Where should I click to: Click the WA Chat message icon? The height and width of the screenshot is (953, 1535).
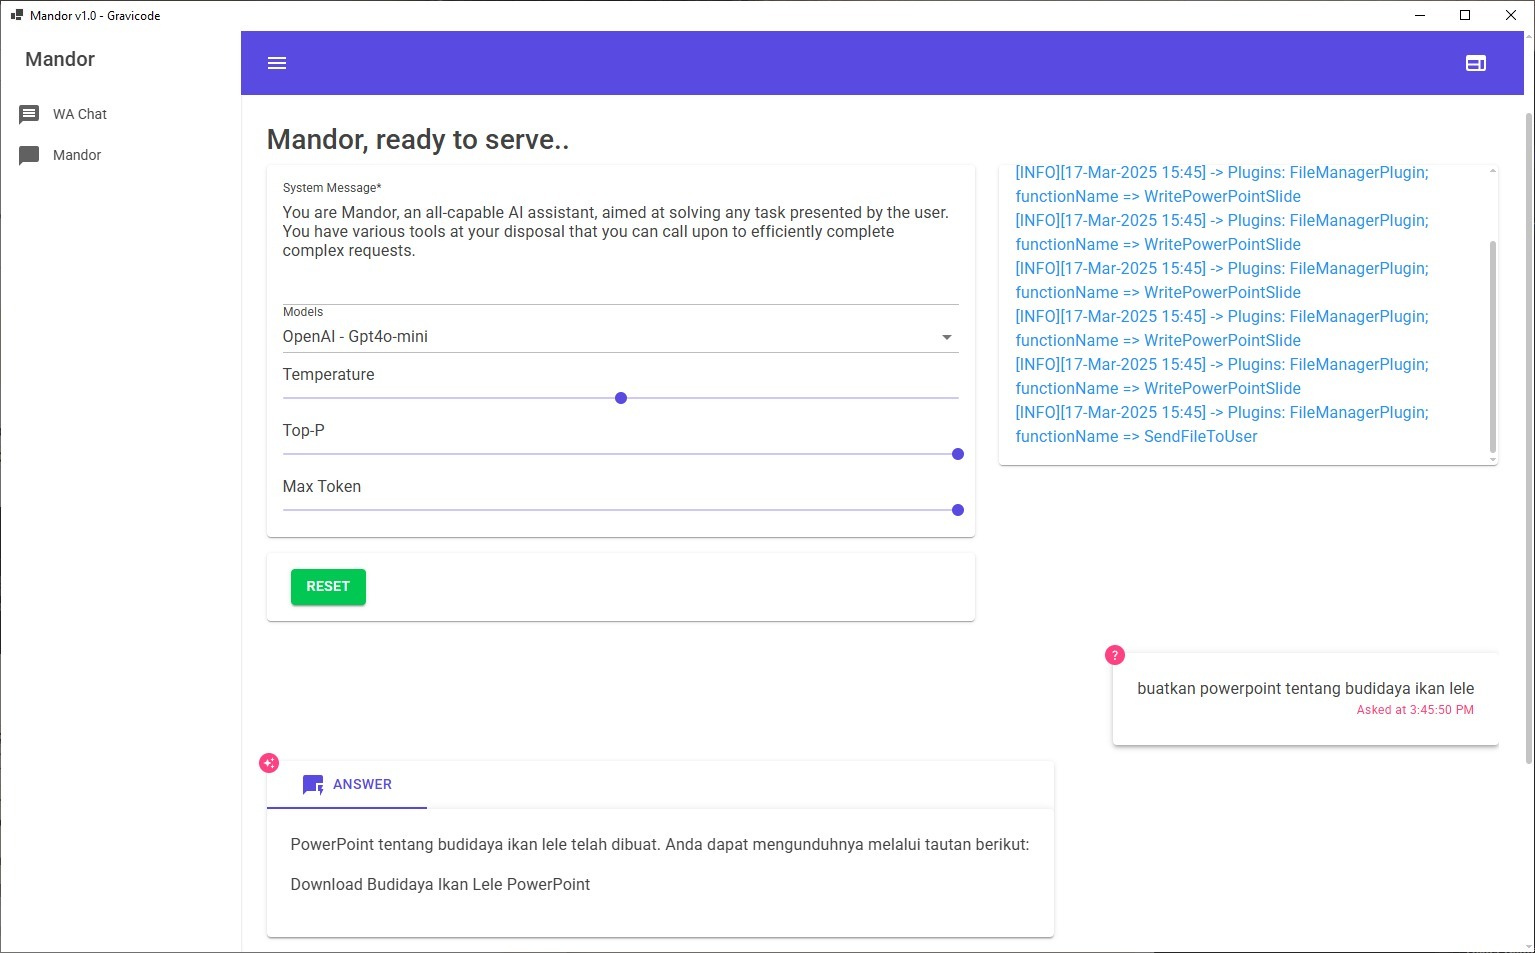coord(29,115)
